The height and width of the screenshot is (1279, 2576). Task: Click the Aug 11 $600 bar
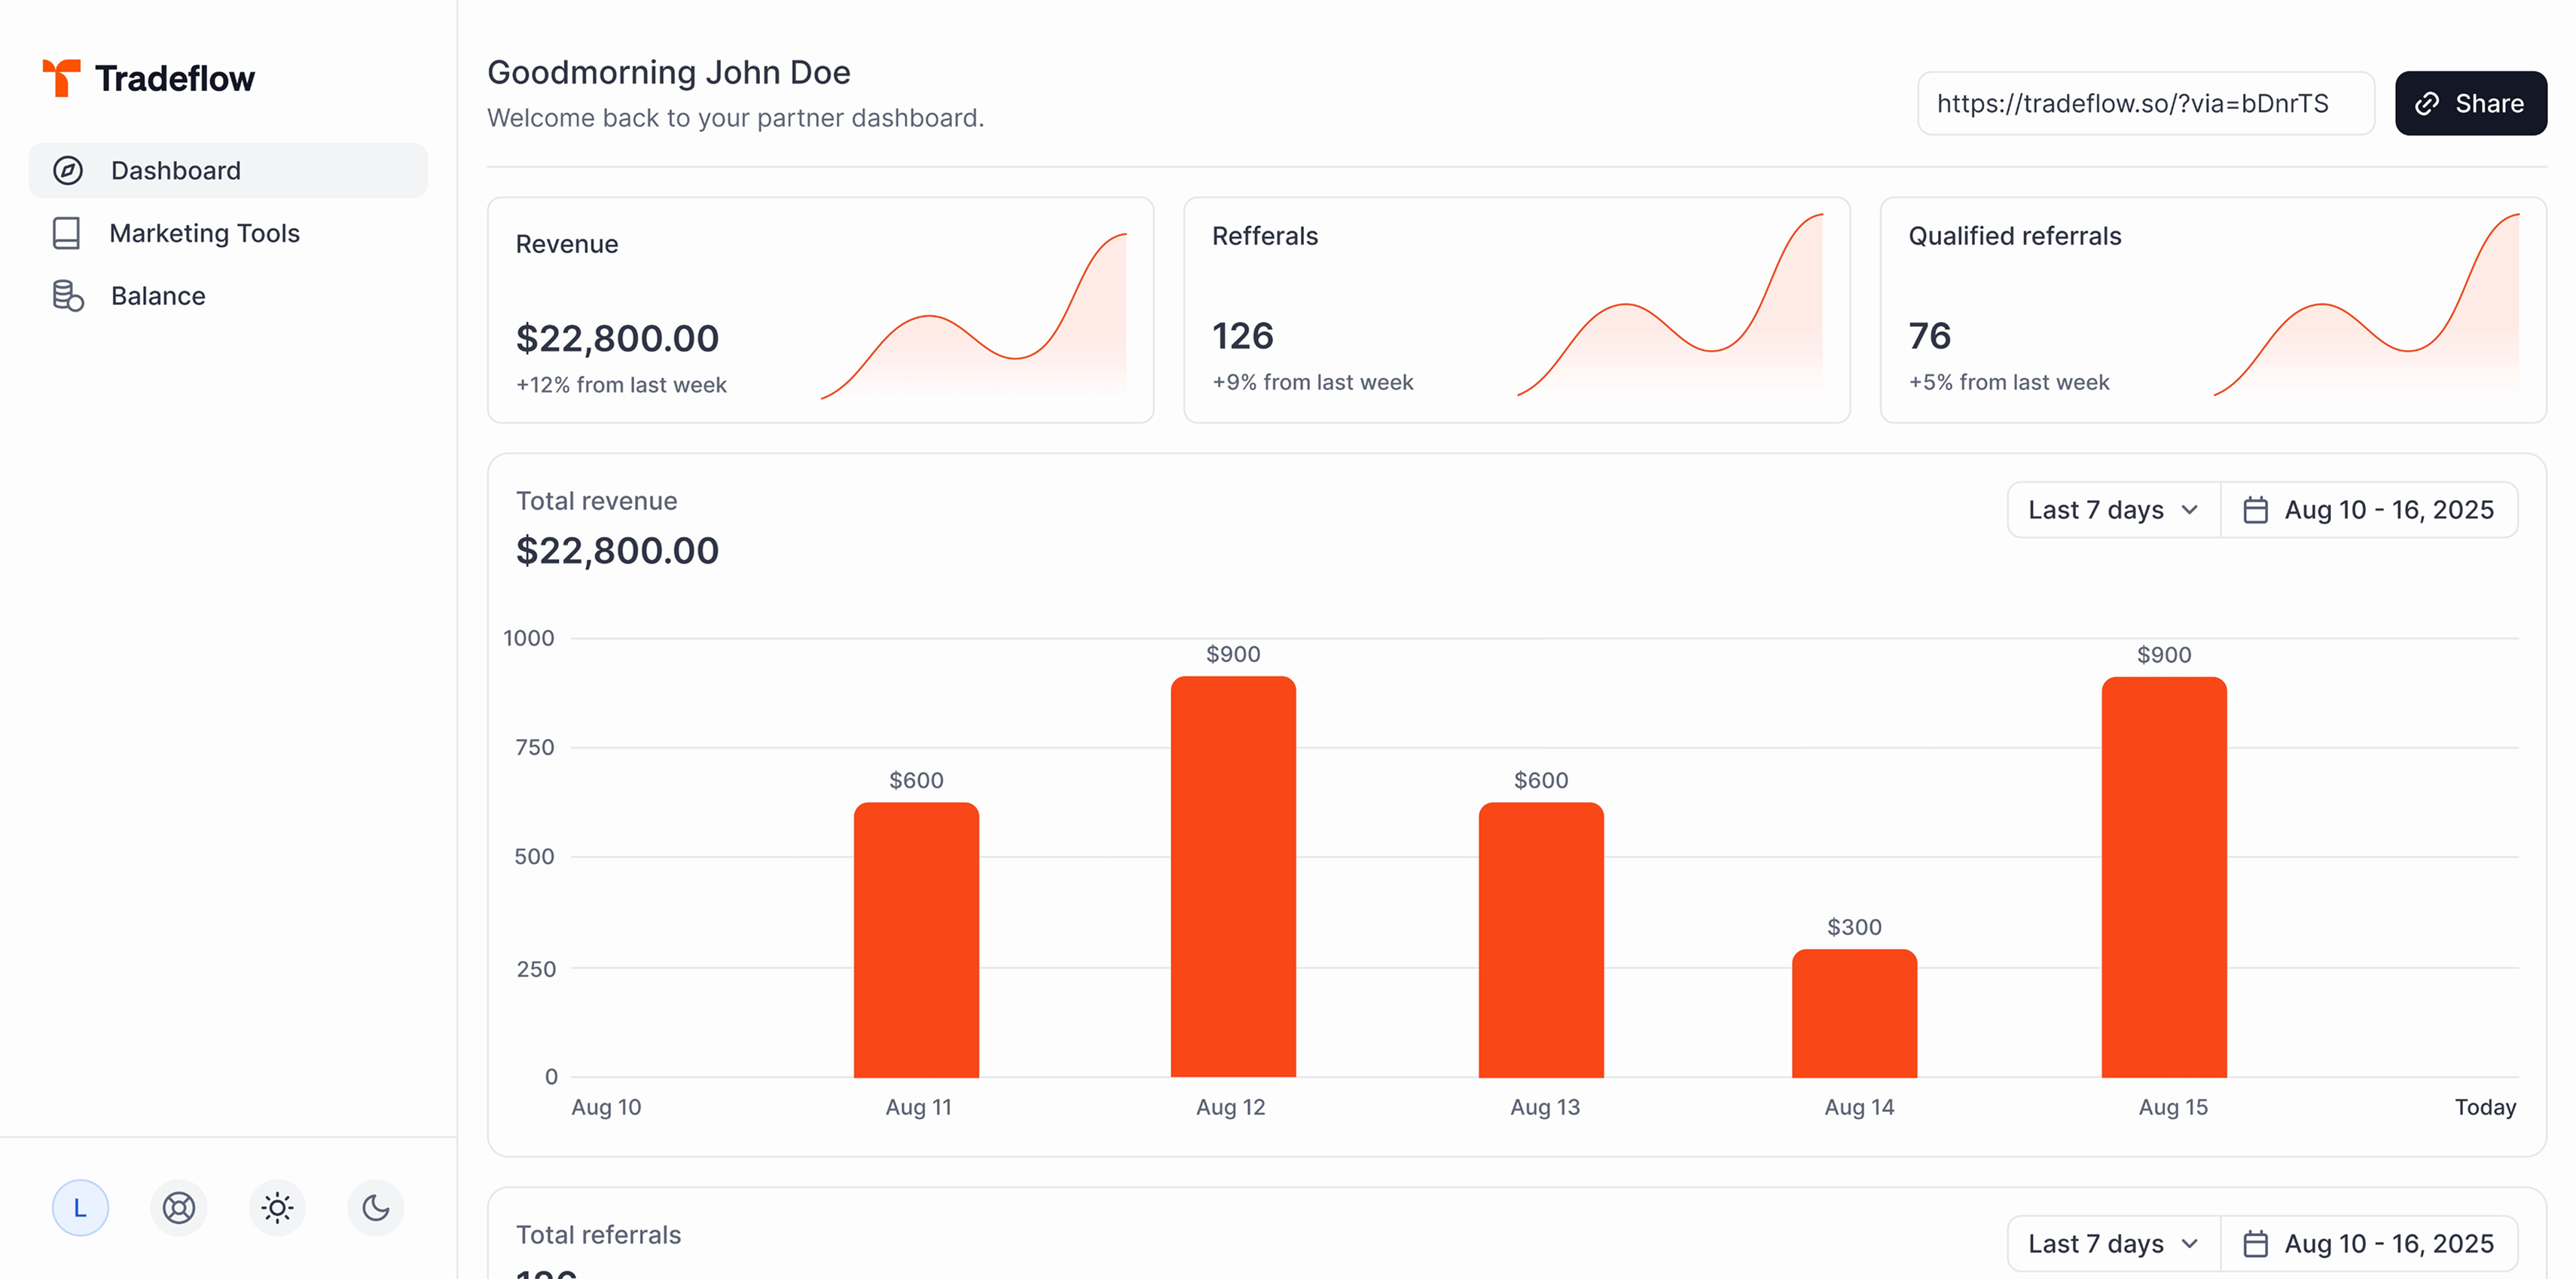coord(916,940)
